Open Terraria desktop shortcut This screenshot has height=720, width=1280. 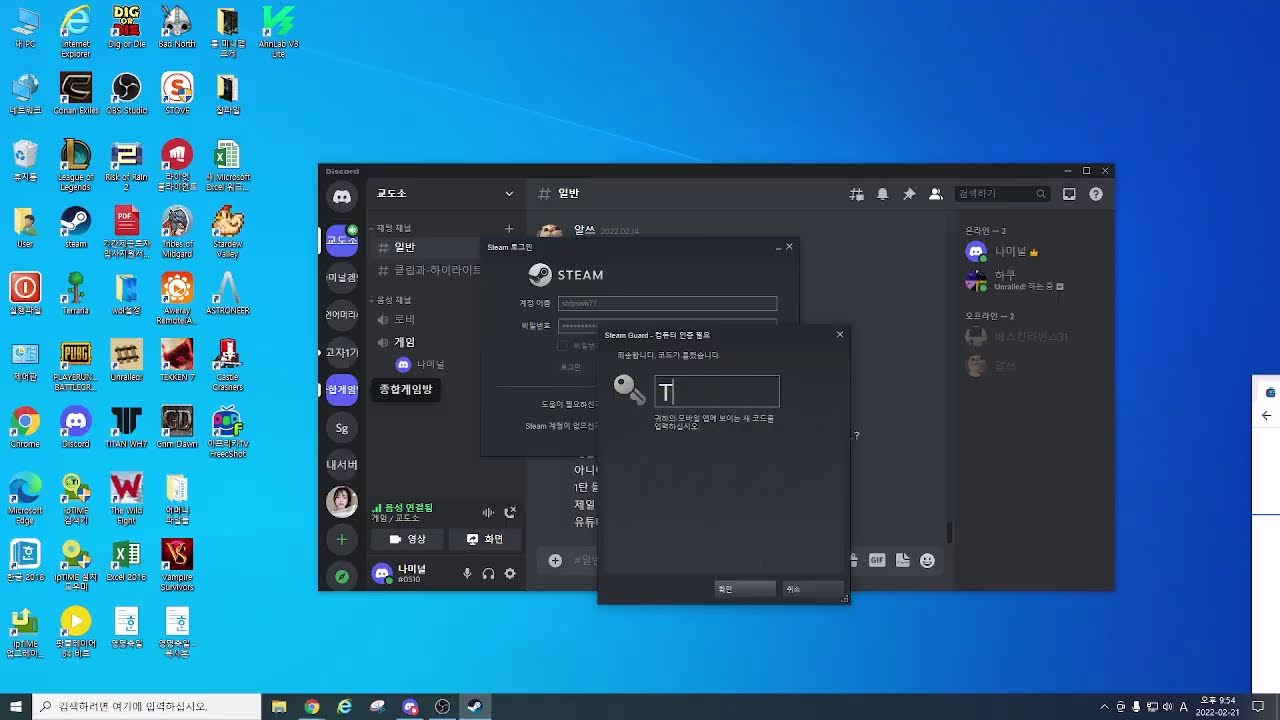pyautogui.click(x=75, y=293)
